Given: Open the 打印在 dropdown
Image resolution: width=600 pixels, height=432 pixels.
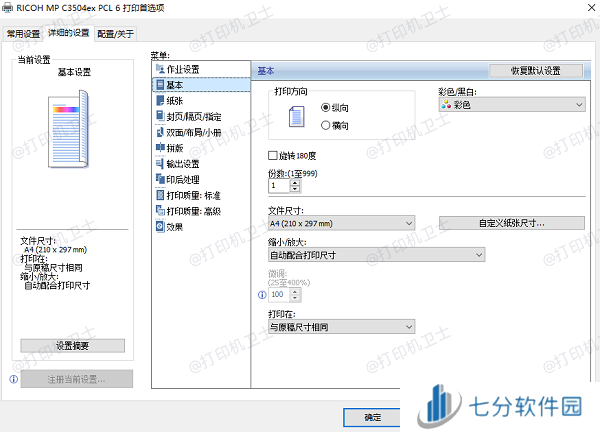Looking at the screenshot, I should (341, 327).
